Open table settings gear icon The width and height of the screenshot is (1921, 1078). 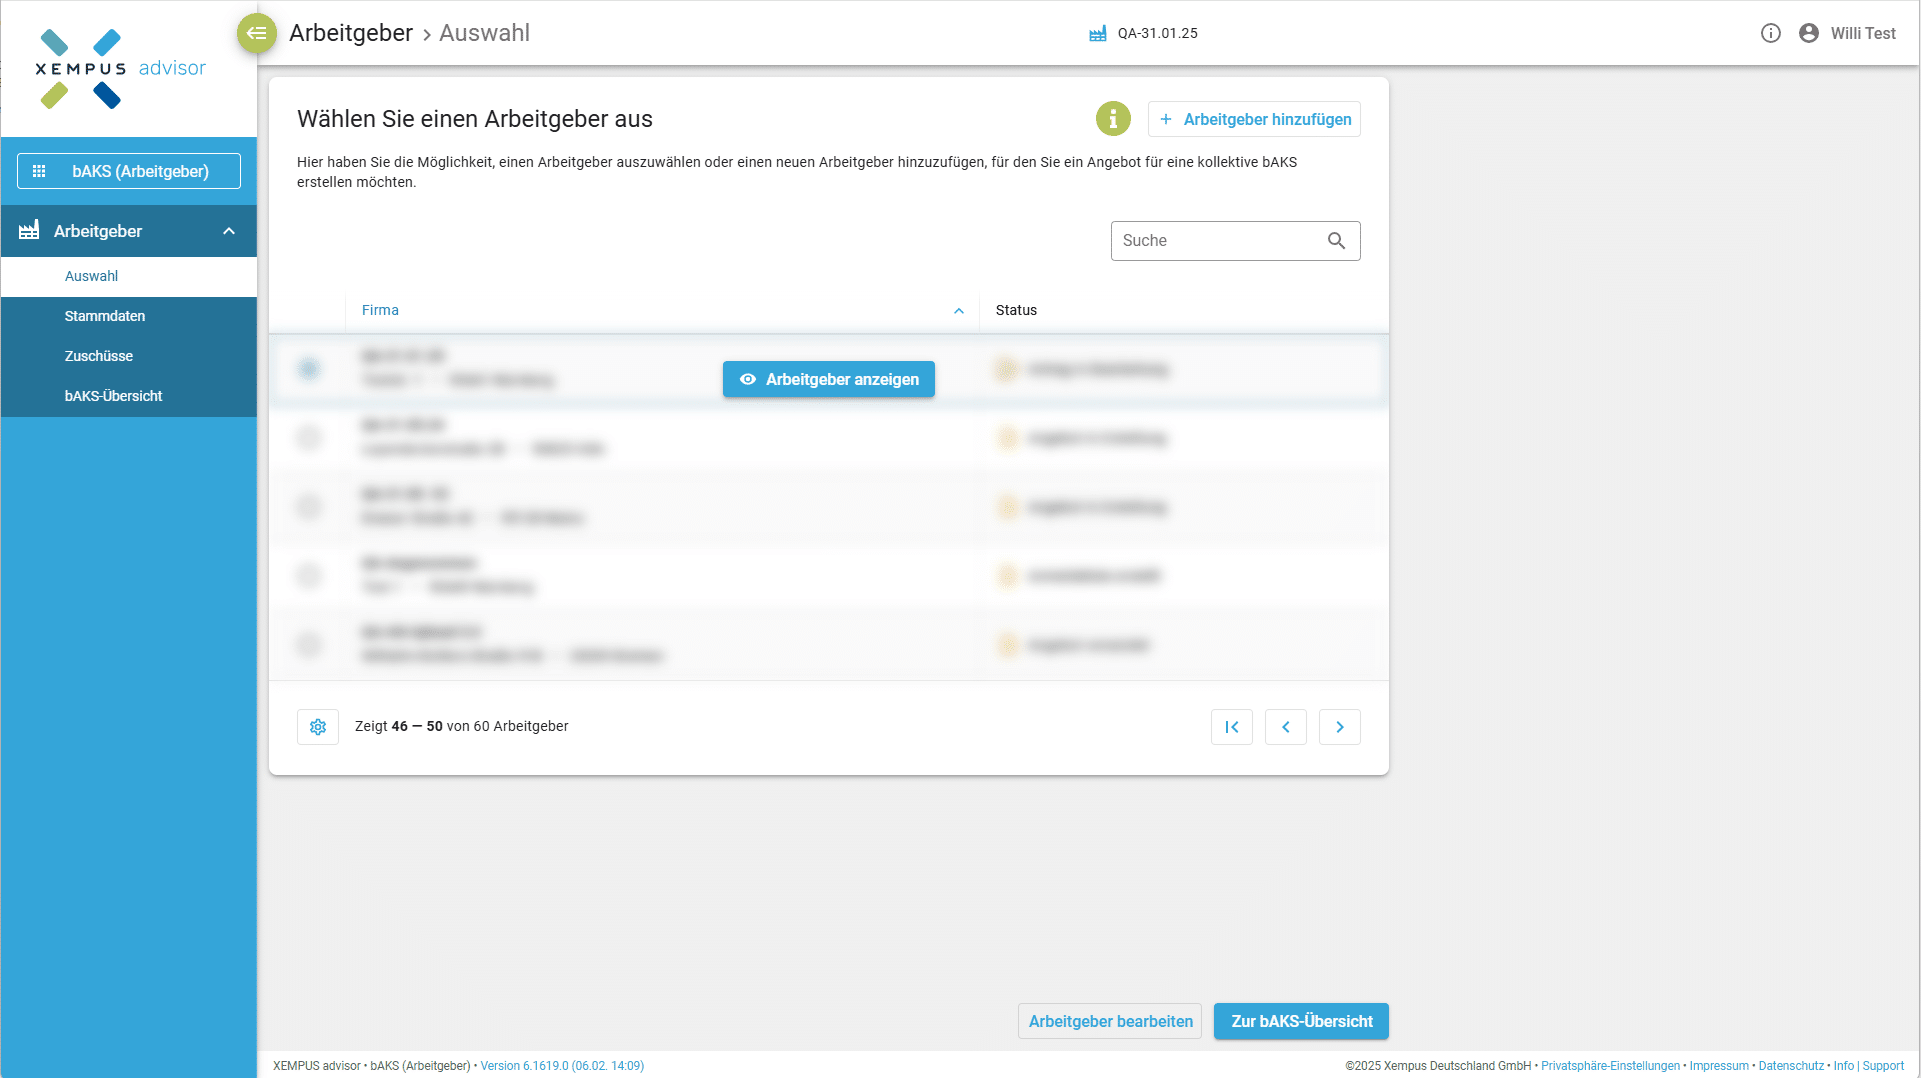pos(318,727)
